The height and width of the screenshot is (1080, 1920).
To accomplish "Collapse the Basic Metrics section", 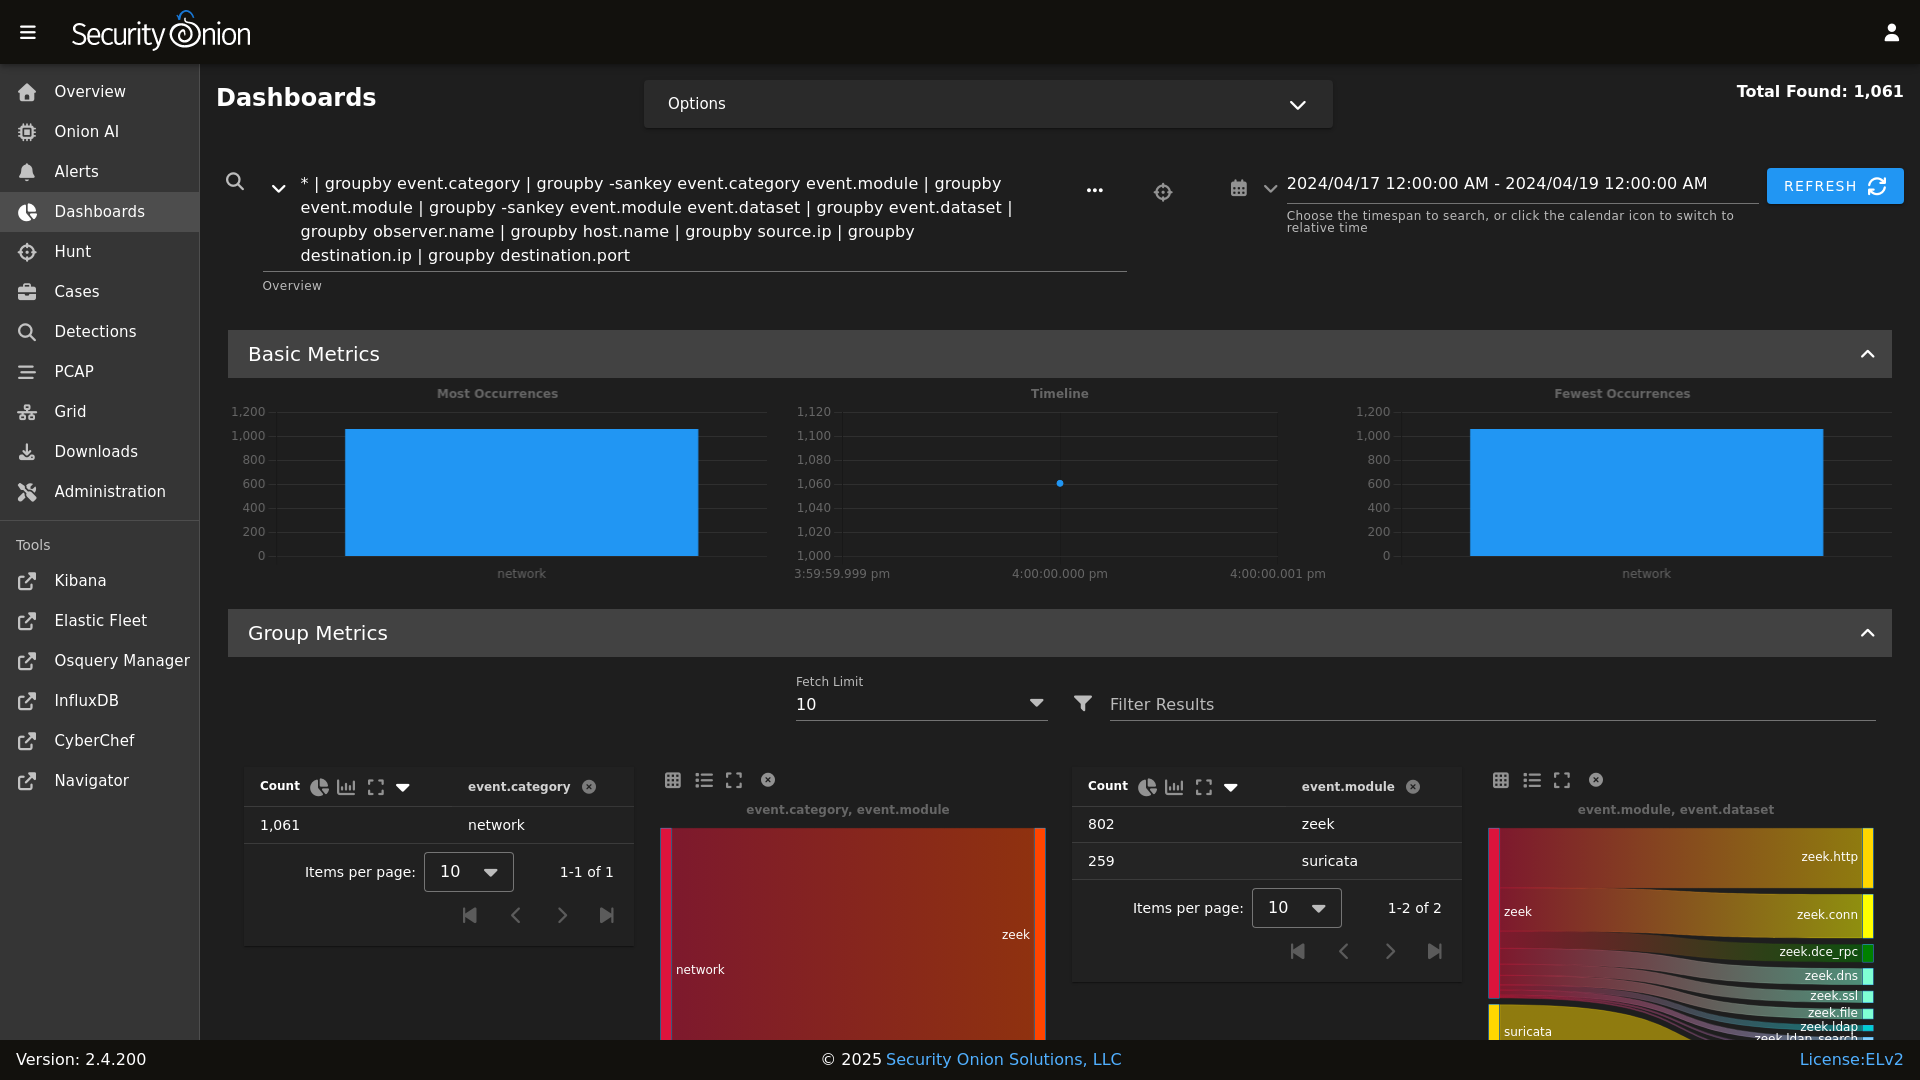I will 1868,353.
